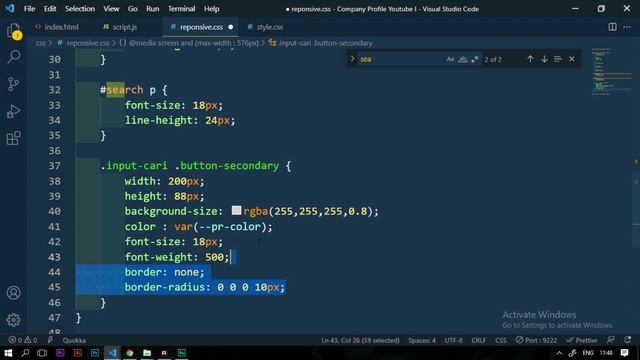
Task: Click the VS Code logo icon
Action: coord(9,8)
